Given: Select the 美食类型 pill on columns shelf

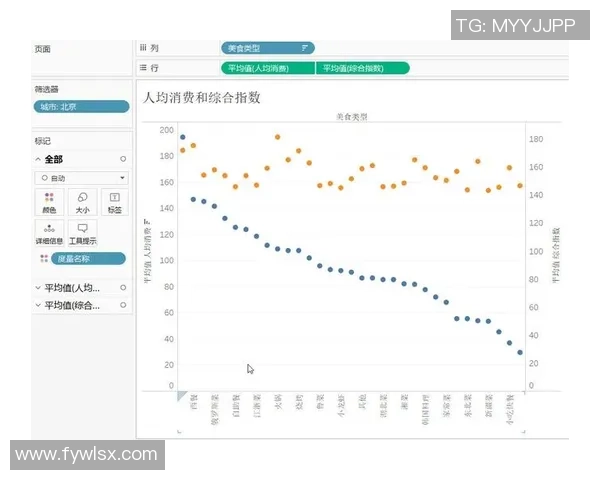Looking at the screenshot, I should (268, 48).
